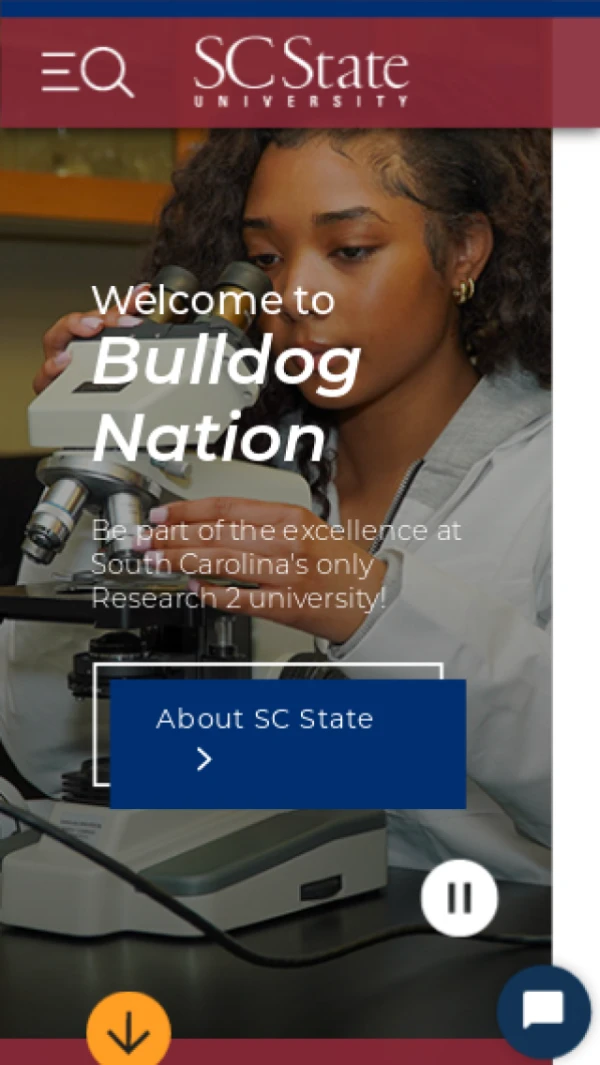Screen dimensions: 600x1065
Task: Click the "UNIVERSITY" text under the logo
Action: [301, 101]
